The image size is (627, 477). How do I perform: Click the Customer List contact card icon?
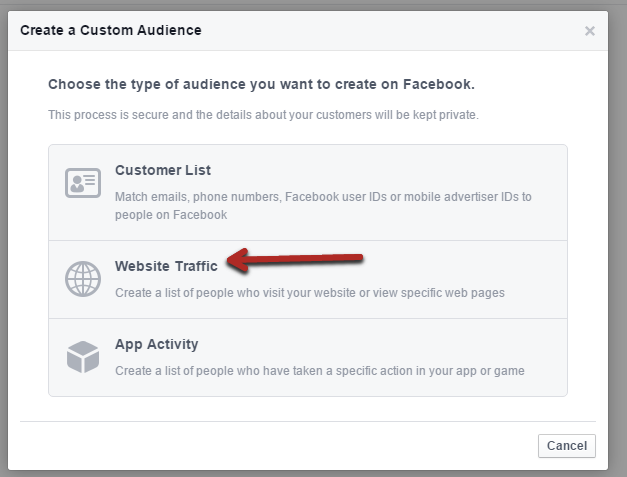[x=82, y=183]
